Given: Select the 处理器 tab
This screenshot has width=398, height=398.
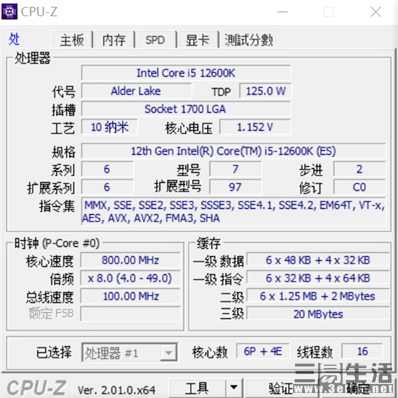Looking at the screenshot, I should (14, 39).
